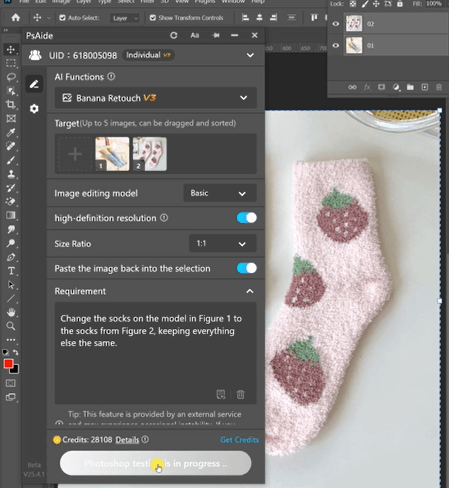The height and width of the screenshot is (488, 449).
Task: Open credits Details link
Action: [x=127, y=440]
